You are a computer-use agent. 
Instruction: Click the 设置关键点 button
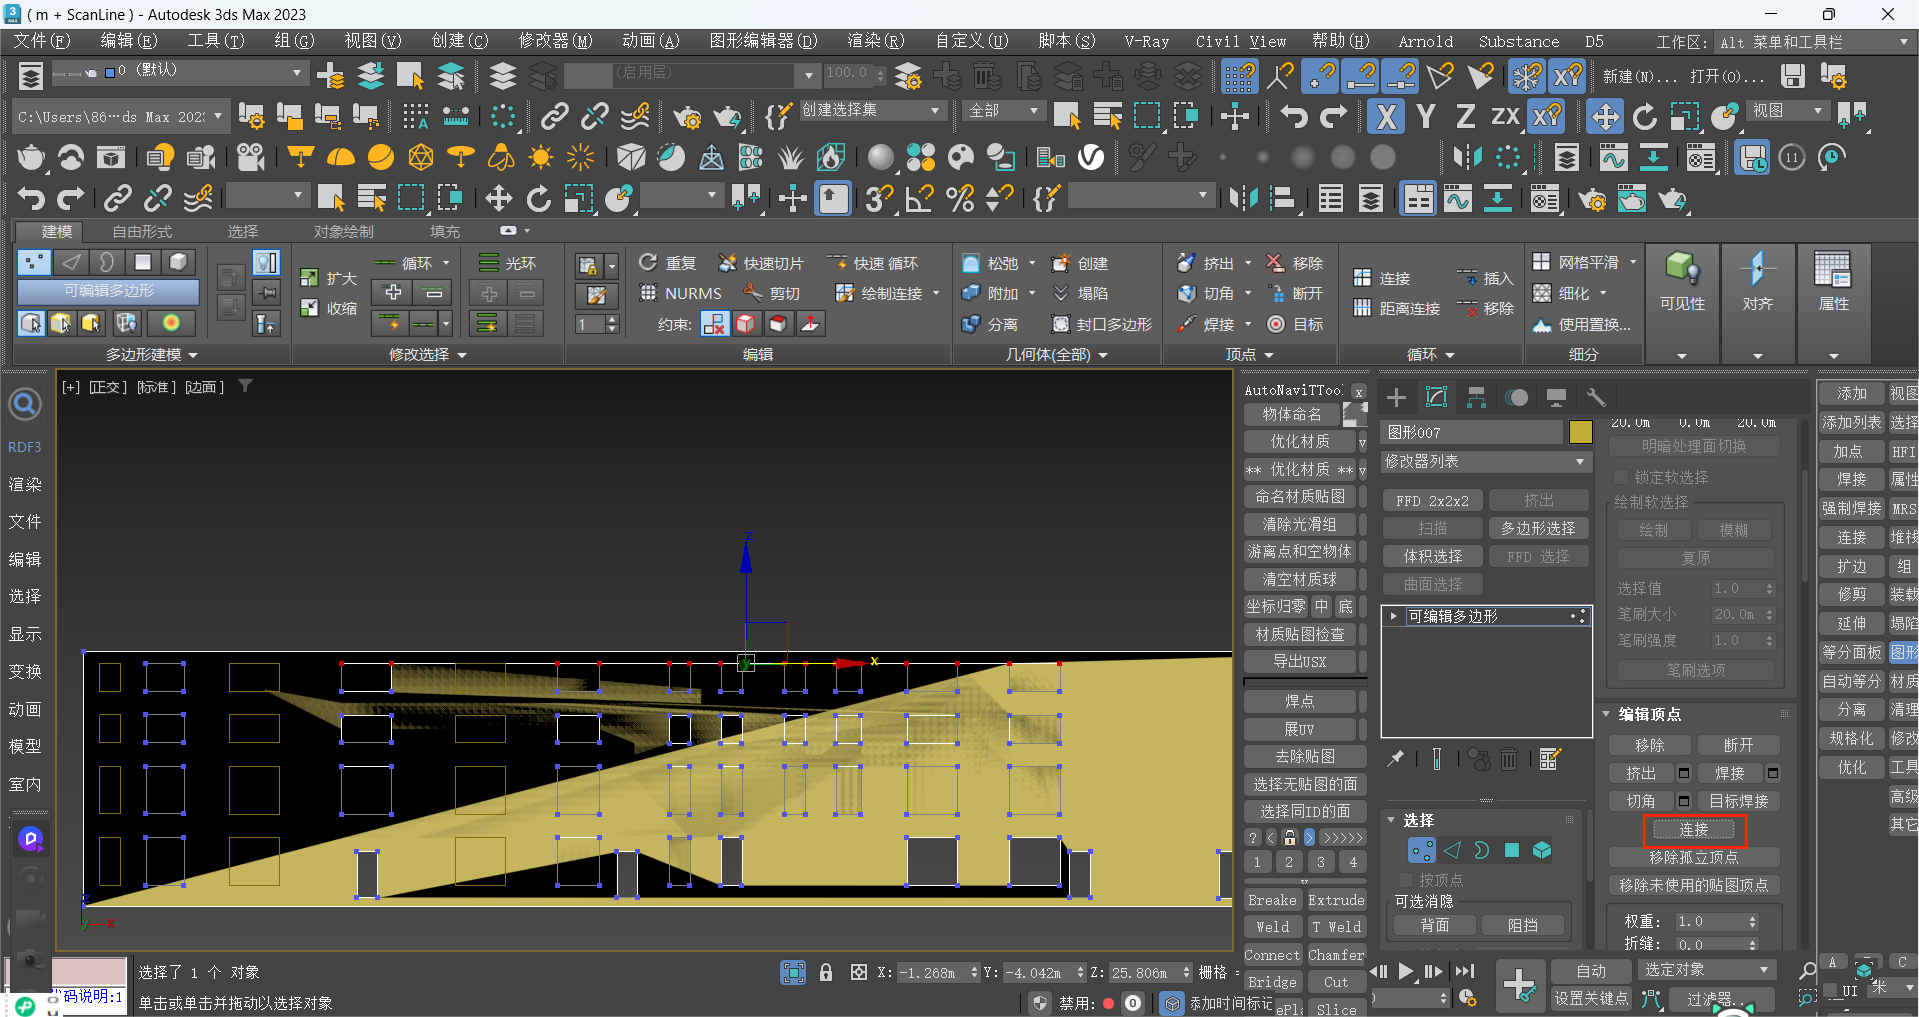click(1590, 998)
